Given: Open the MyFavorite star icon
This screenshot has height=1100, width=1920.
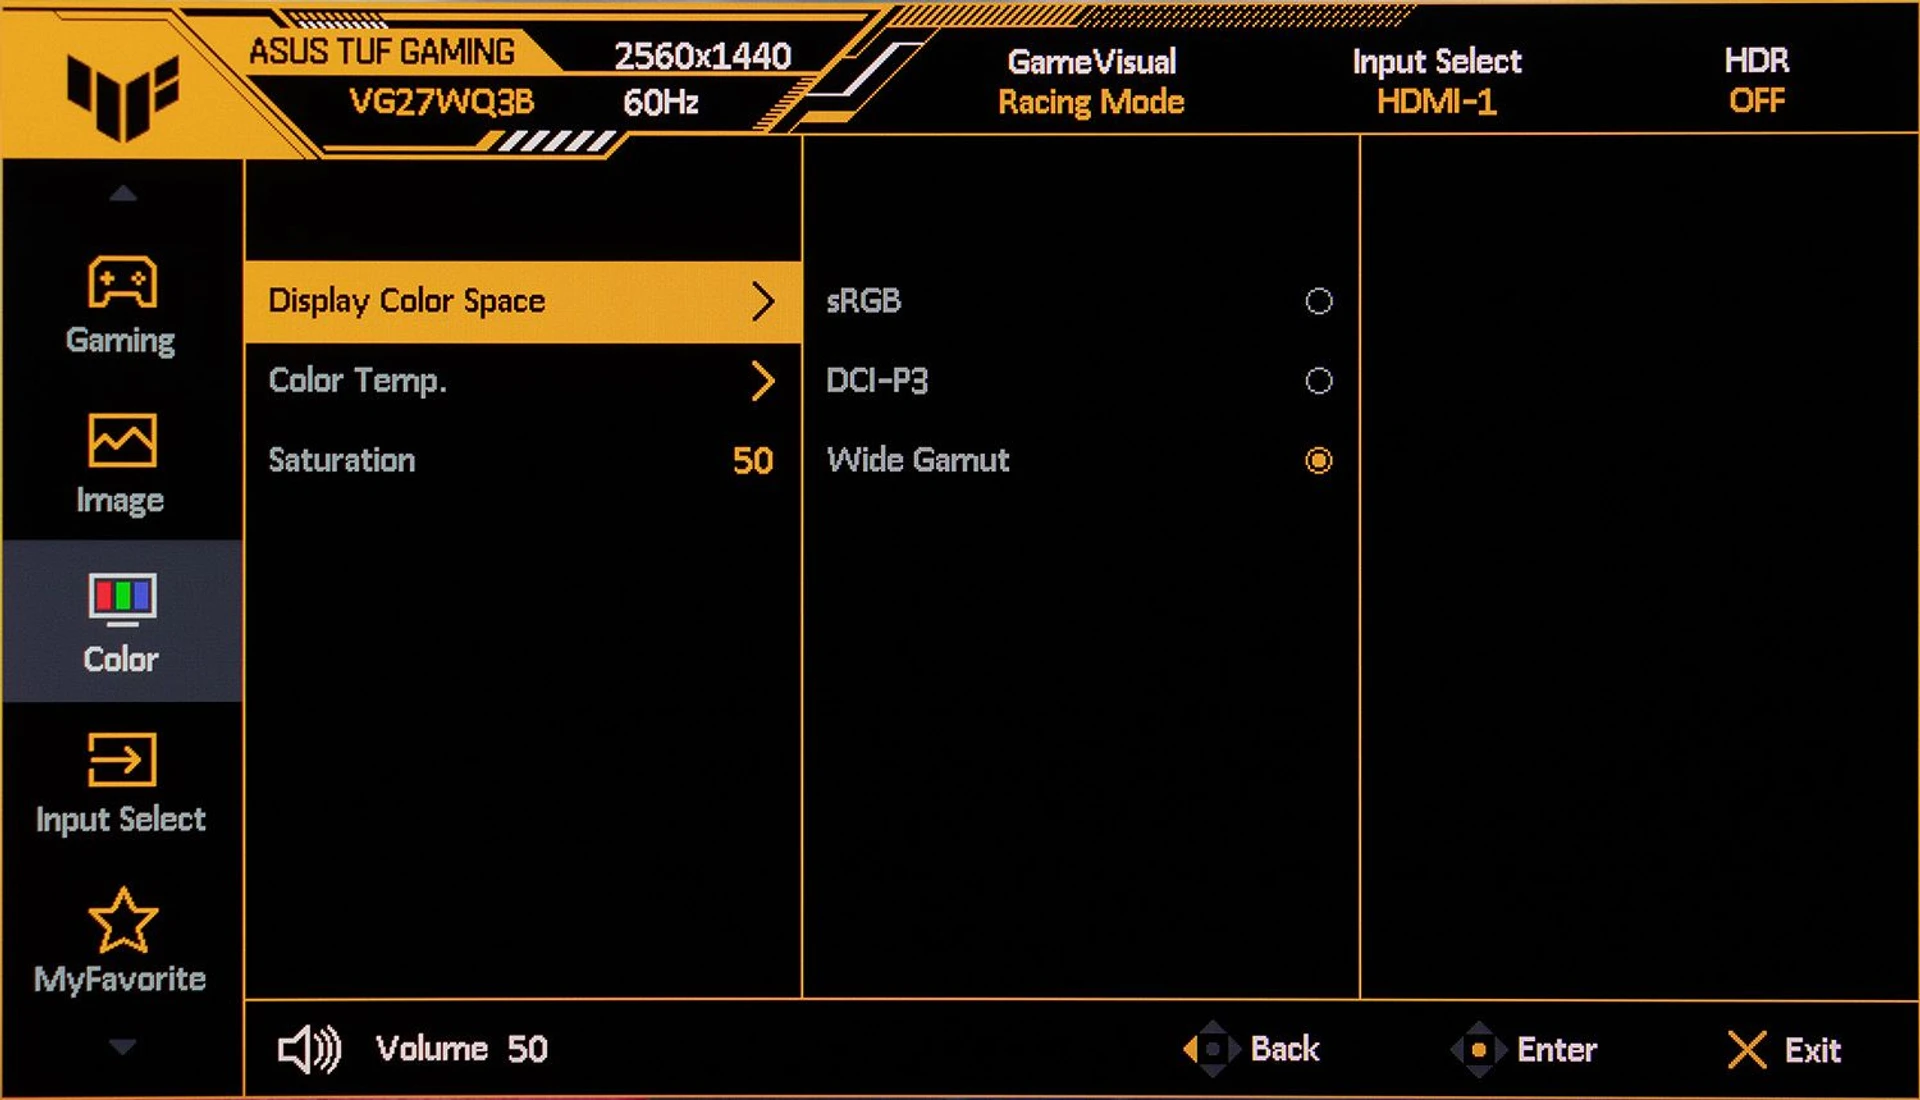Looking at the screenshot, I should pos(122,920).
